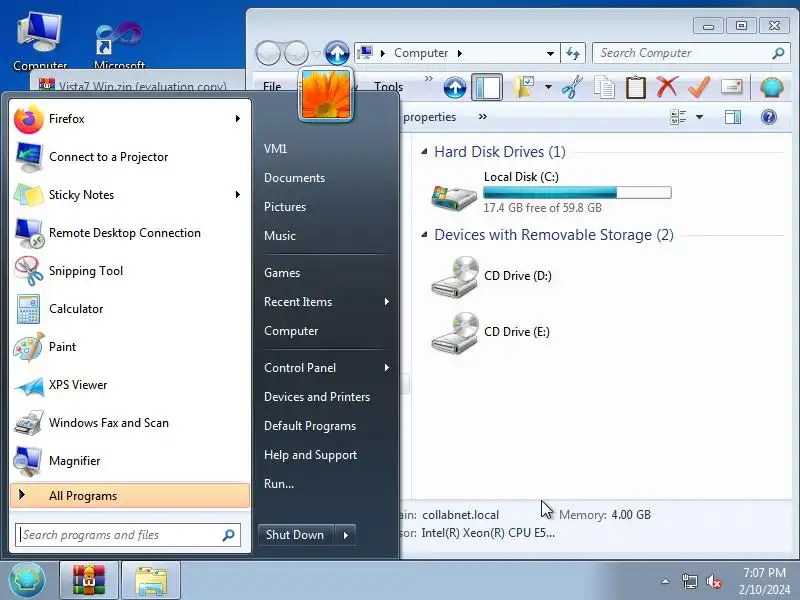Switch to WinRAR on the taskbar
800x600 pixels.
coord(89,581)
